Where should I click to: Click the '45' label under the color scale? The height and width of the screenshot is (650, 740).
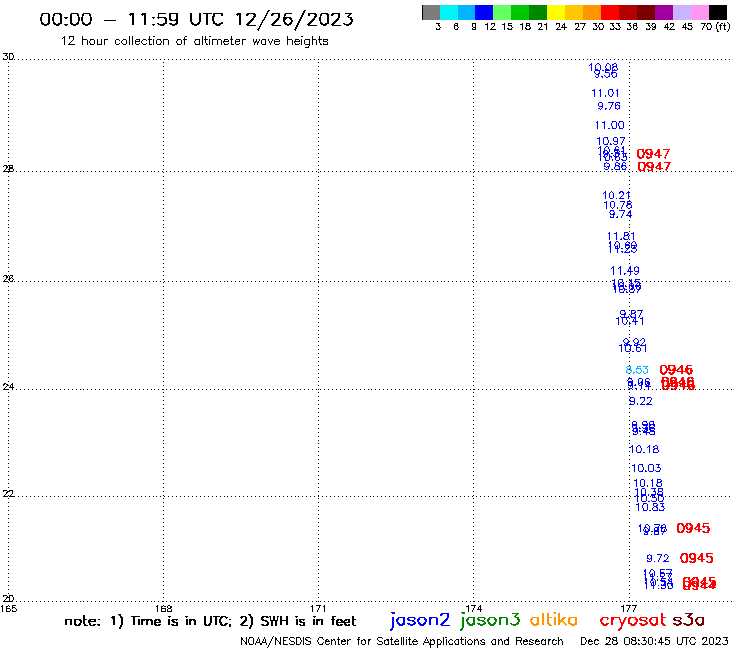tap(687, 27)
